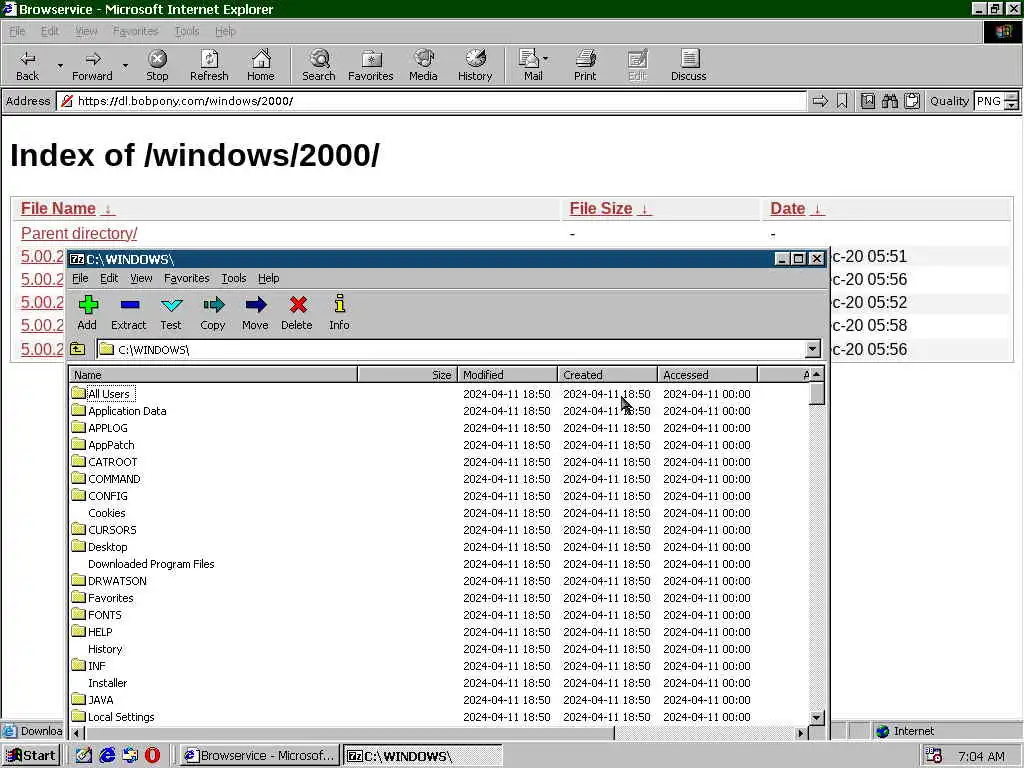Image resolution: width=1024 pixels, height=768 pixels.
Task: Sort 7-Zip list by Size column
Action: pyautogui.click(x=408, y=375)
